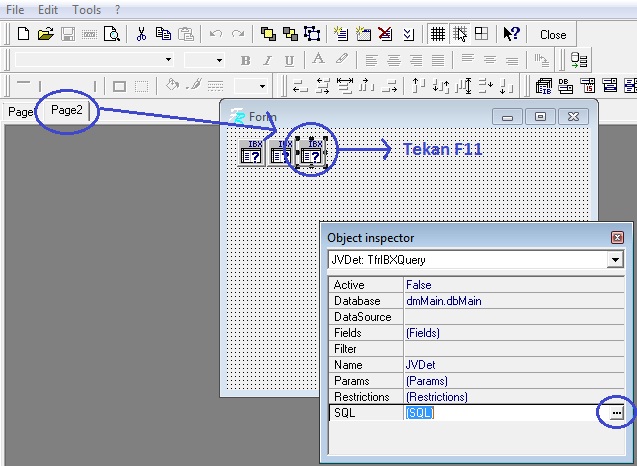Apply all frame lines rectangle button
The width and height of the screenshot is (637, 466).
click(119, 86)
